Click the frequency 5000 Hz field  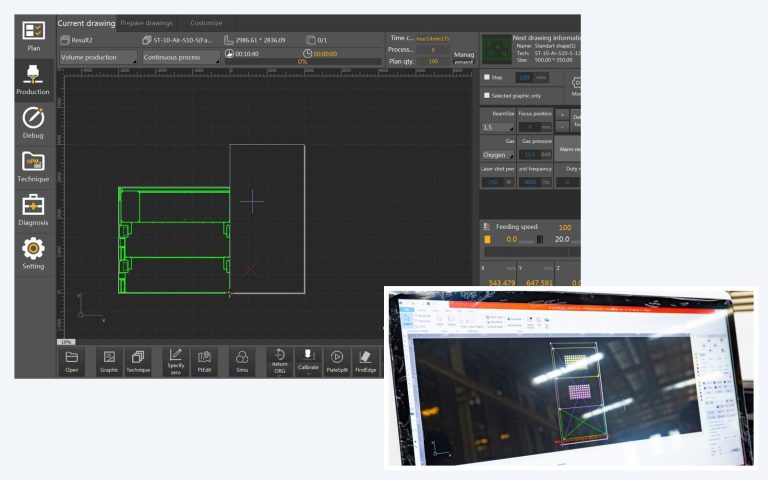535,182
